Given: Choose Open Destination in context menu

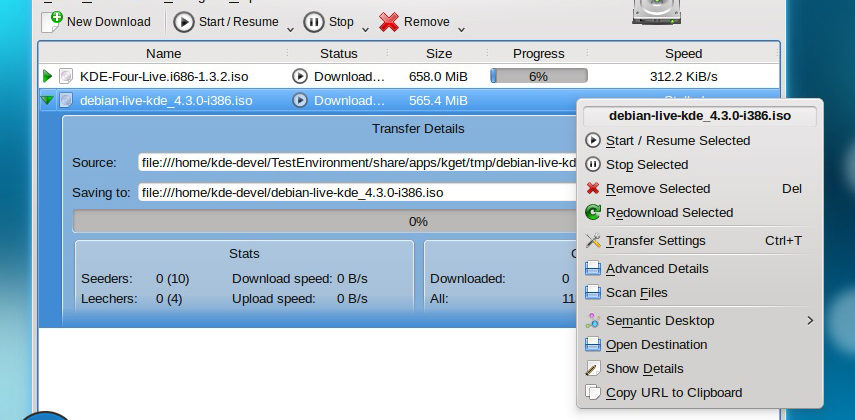Looking at the screenshot, I should (x=700, y=345).
